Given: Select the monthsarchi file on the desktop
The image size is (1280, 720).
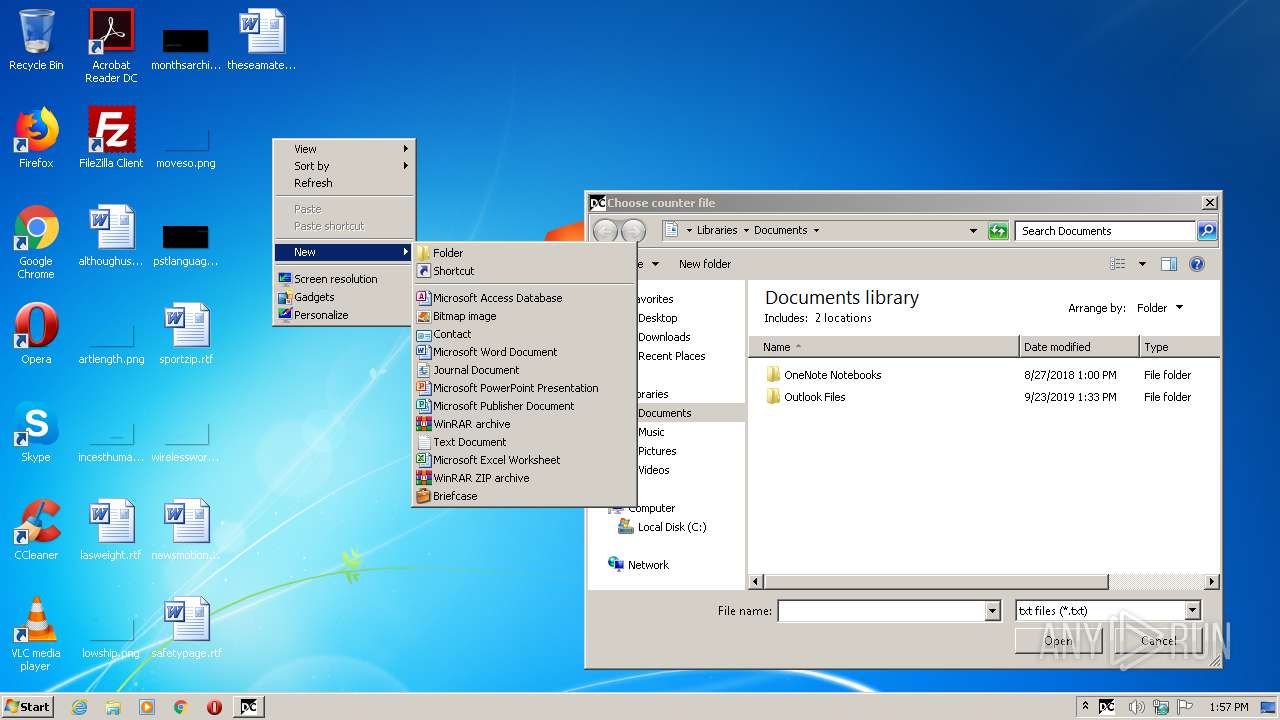Looking at the screenshot, I should click(186, 48).
